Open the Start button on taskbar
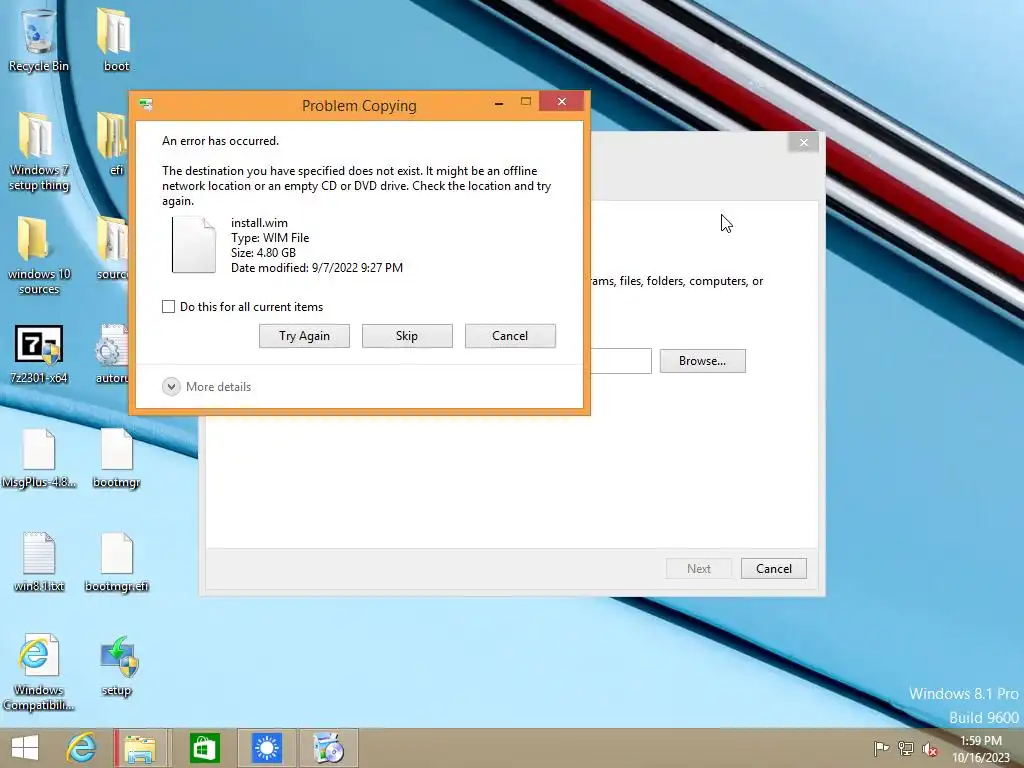This screenshot has height=768, width=1024. (25, 748)
